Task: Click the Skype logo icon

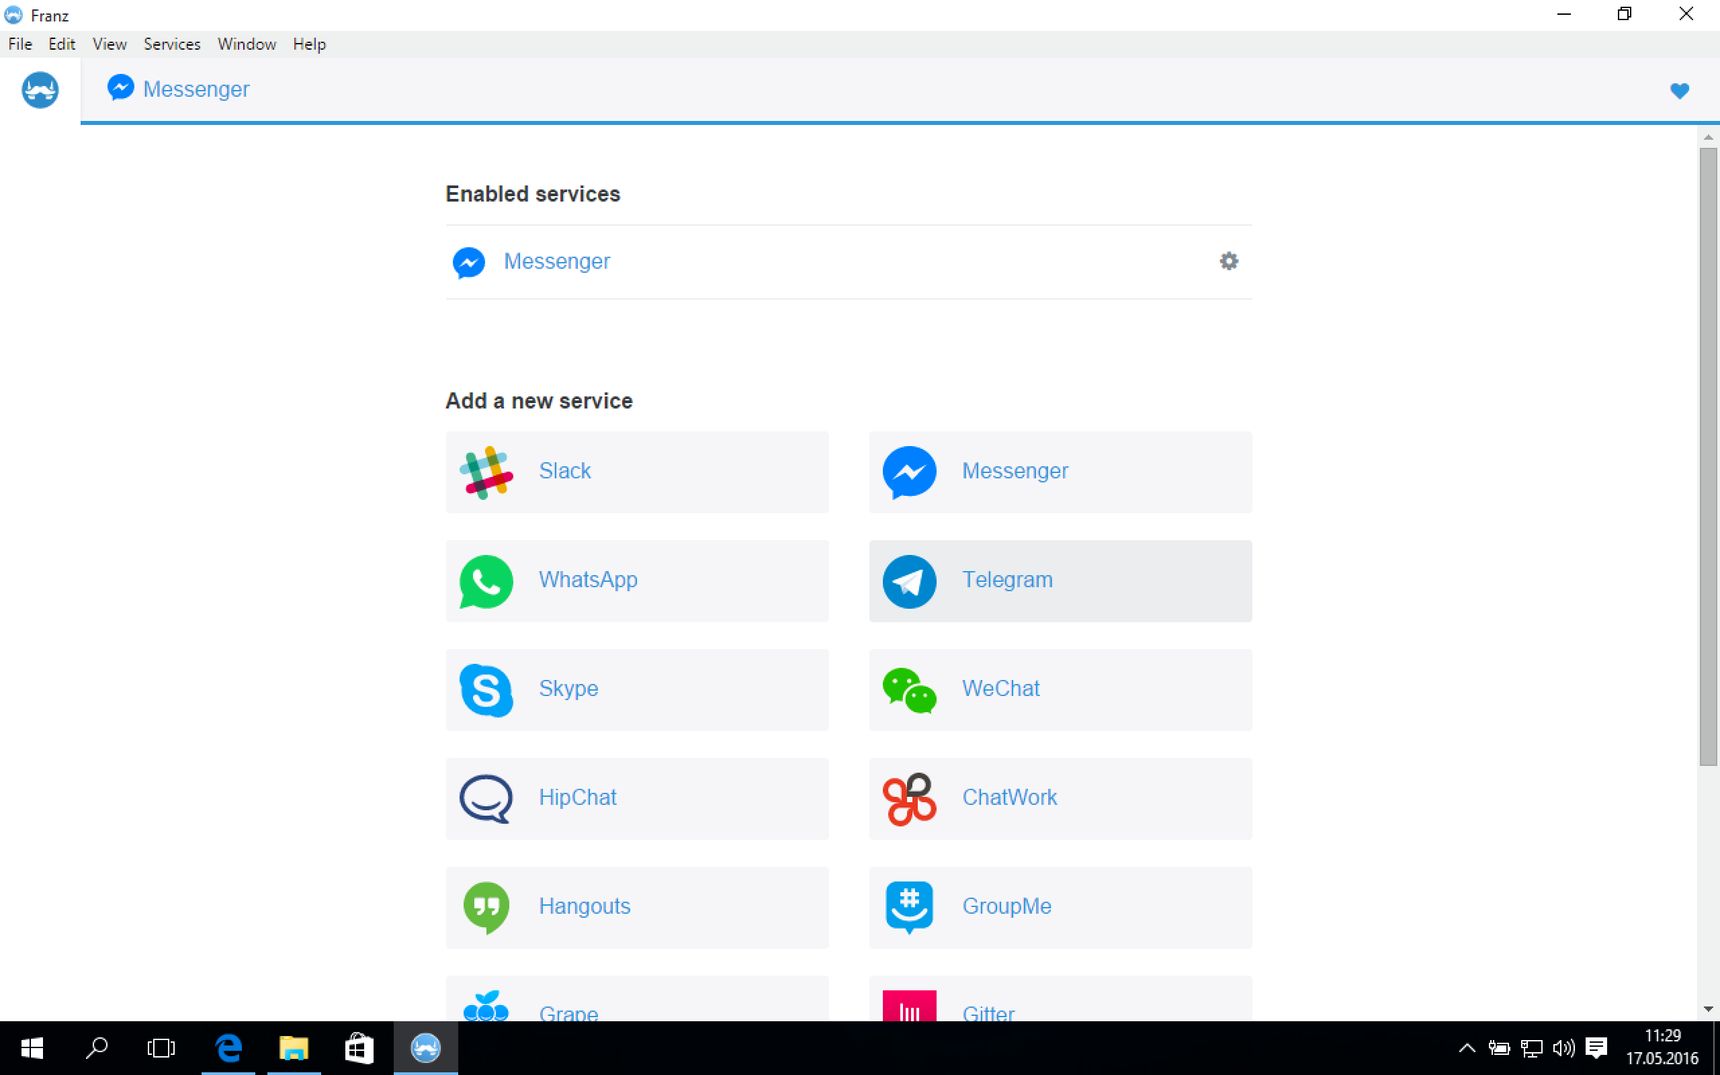Action: click(486, 690)
